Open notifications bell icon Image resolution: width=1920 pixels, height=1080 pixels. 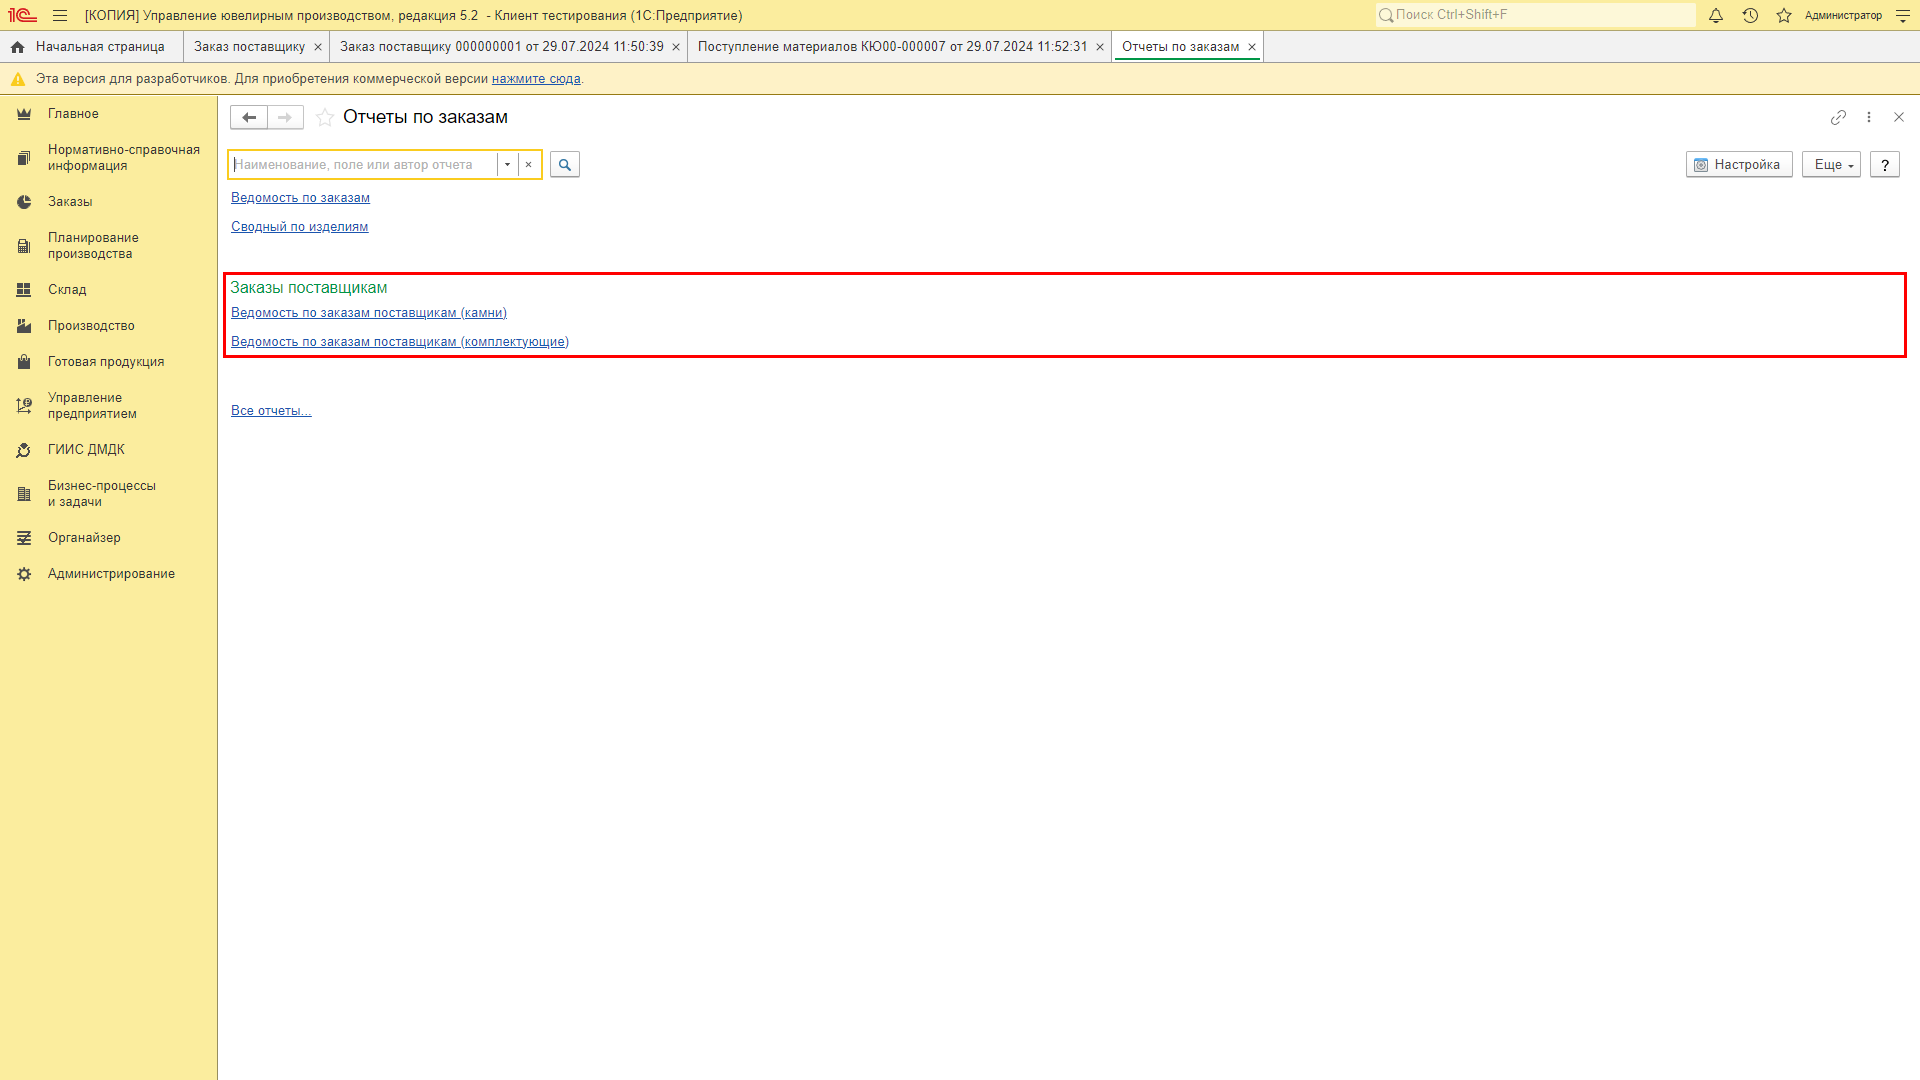(x=1716, y=16)
